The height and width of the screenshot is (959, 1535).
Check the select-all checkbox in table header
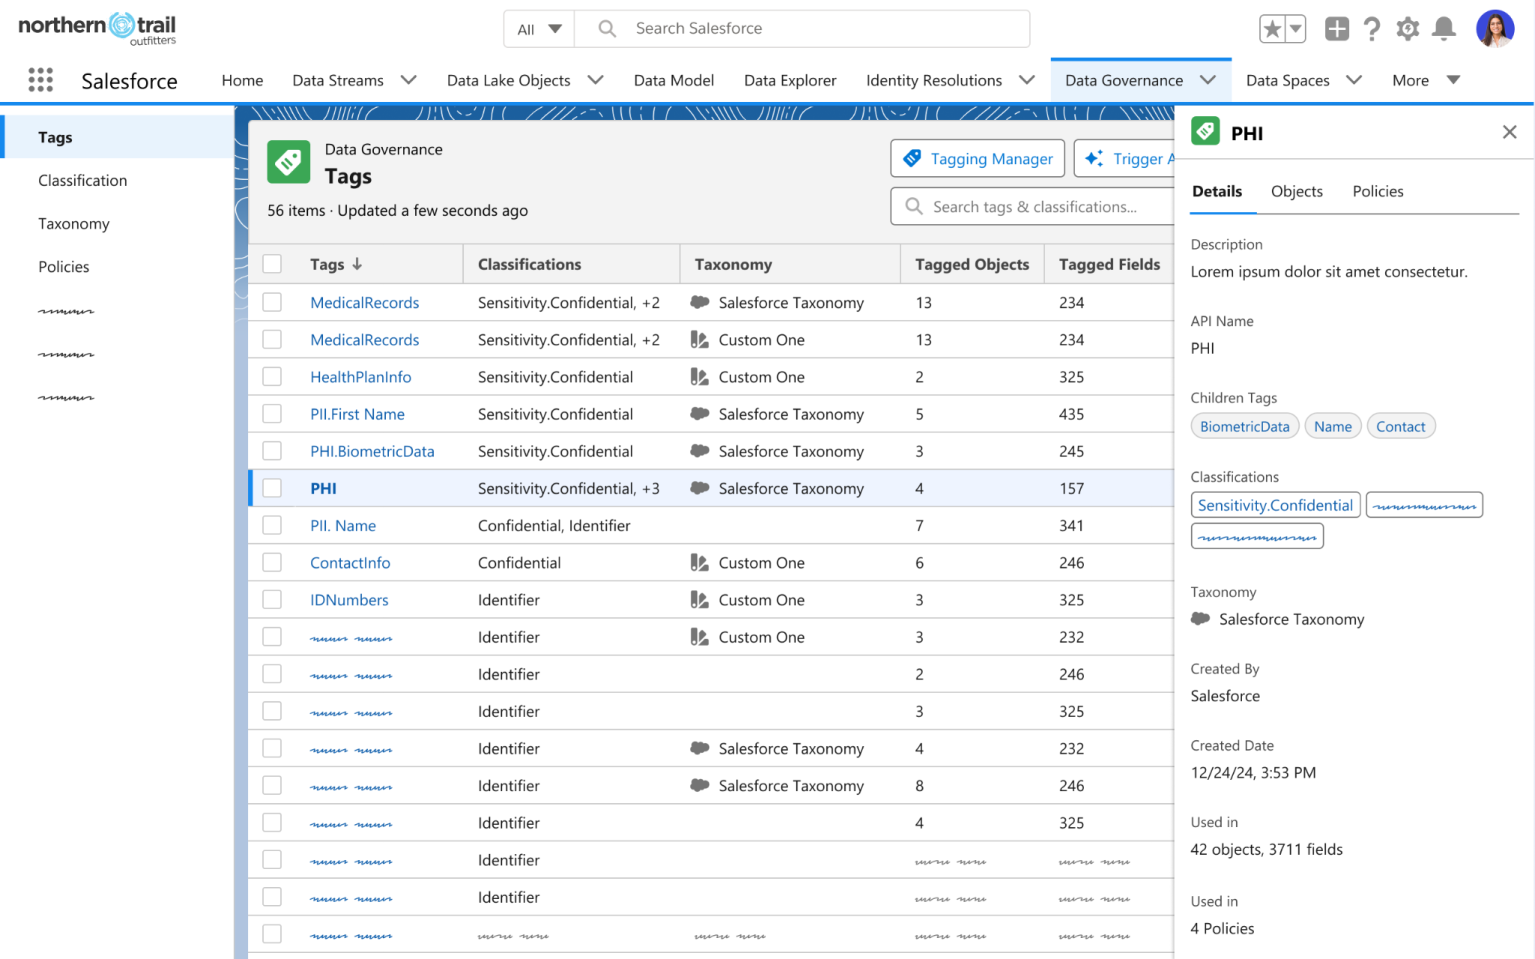click(x=272, y=263)
